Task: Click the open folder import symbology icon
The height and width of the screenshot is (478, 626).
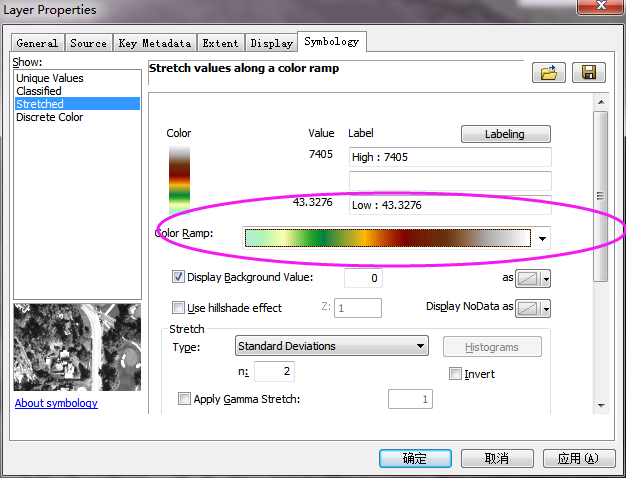Action: point(549,73)
